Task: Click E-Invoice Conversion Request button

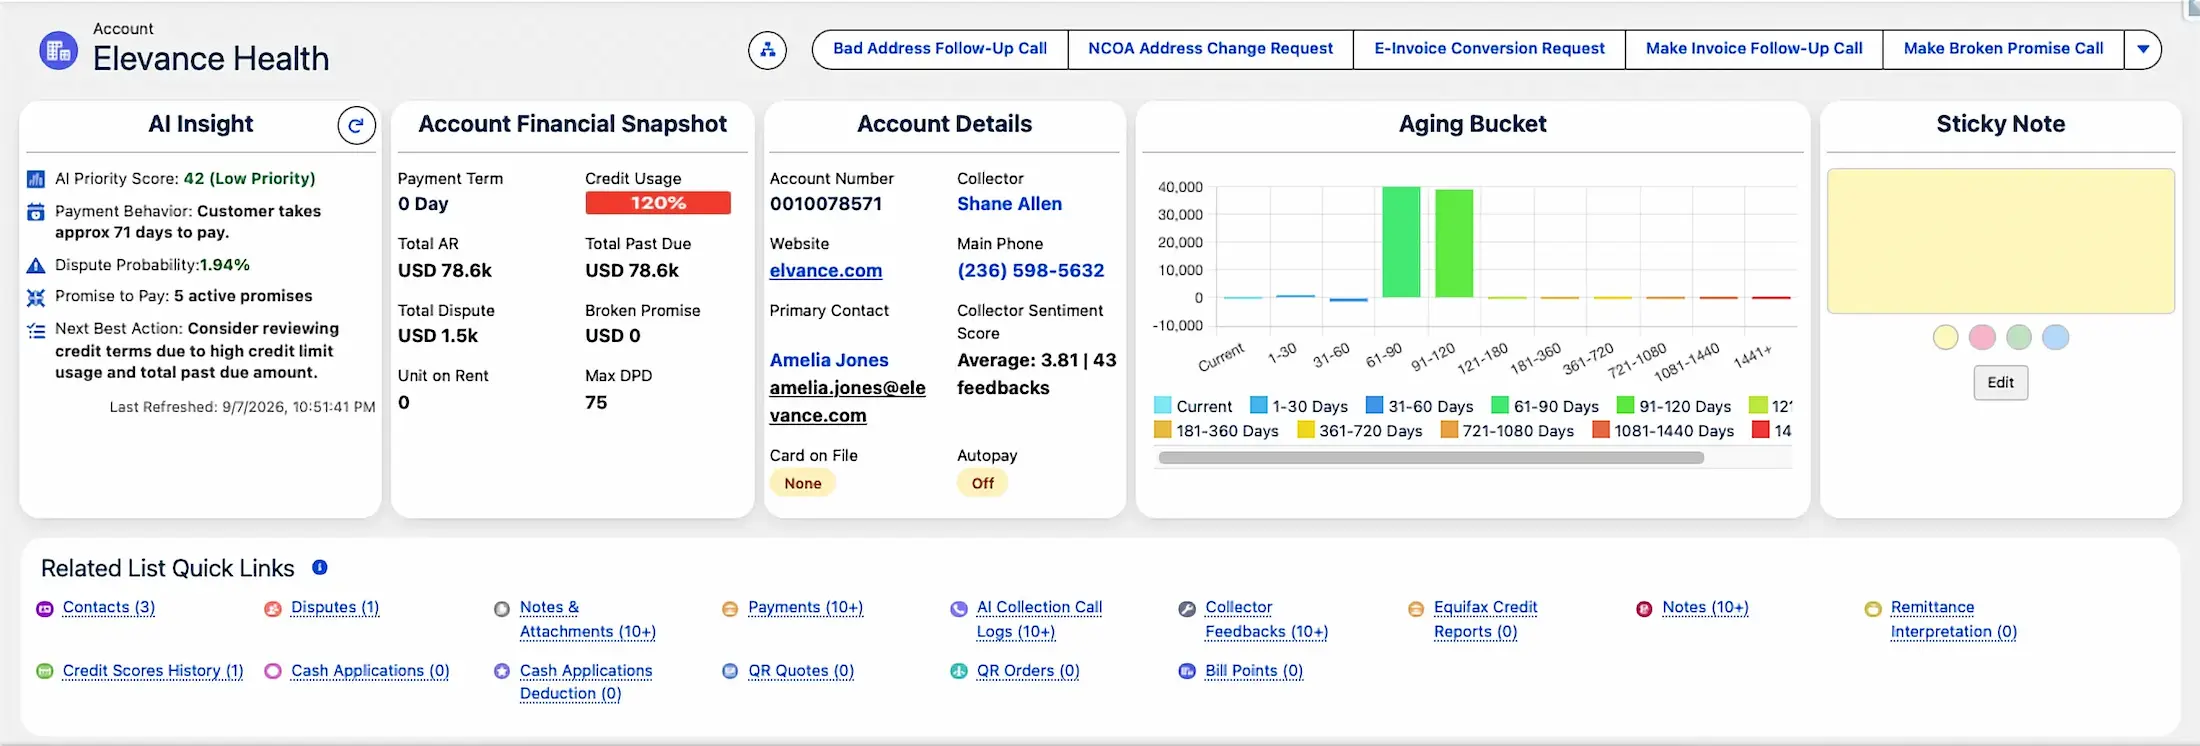Action: coord(1489,49)
